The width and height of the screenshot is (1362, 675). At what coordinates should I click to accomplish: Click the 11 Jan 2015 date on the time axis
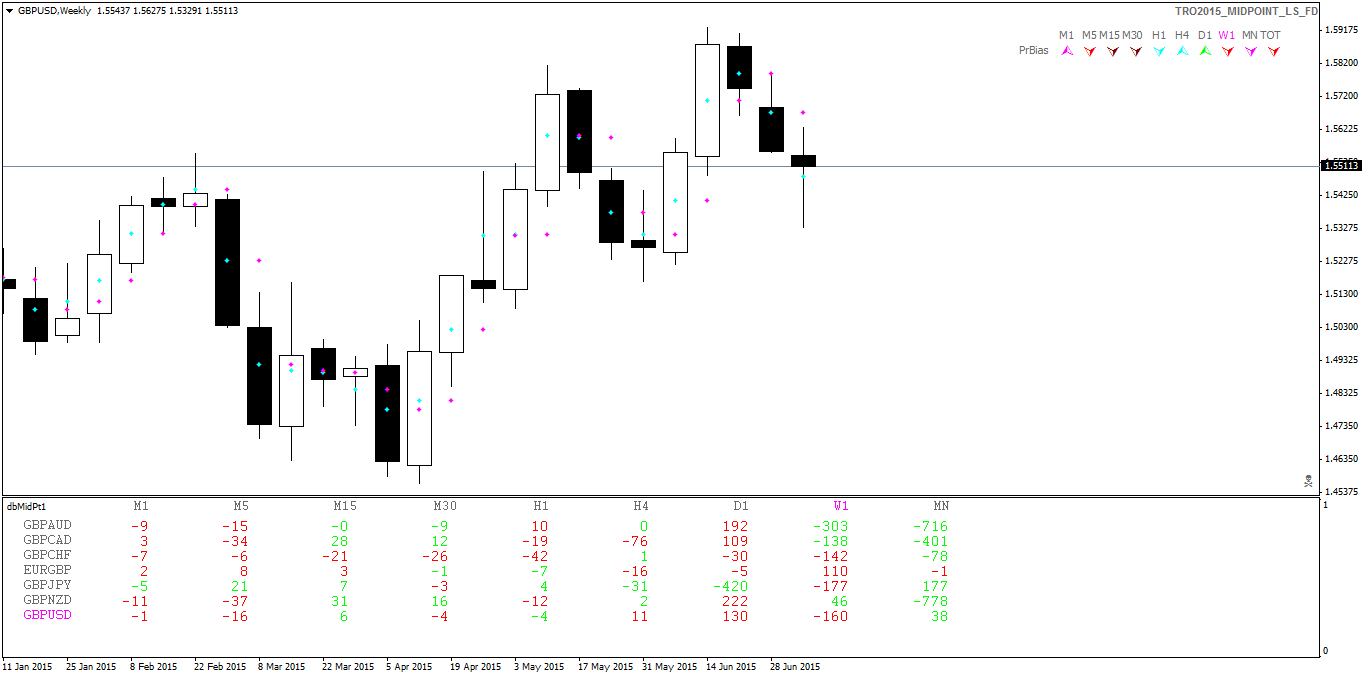point(27,666)
